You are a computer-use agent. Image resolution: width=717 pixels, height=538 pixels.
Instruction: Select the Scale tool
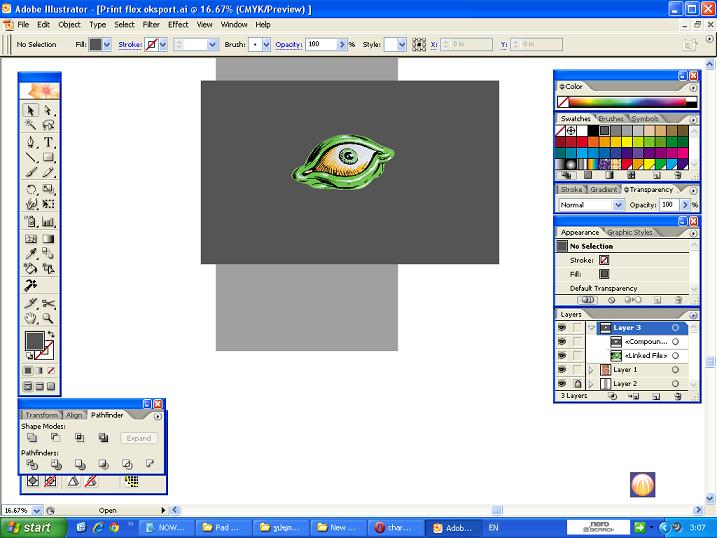point(48,190)
